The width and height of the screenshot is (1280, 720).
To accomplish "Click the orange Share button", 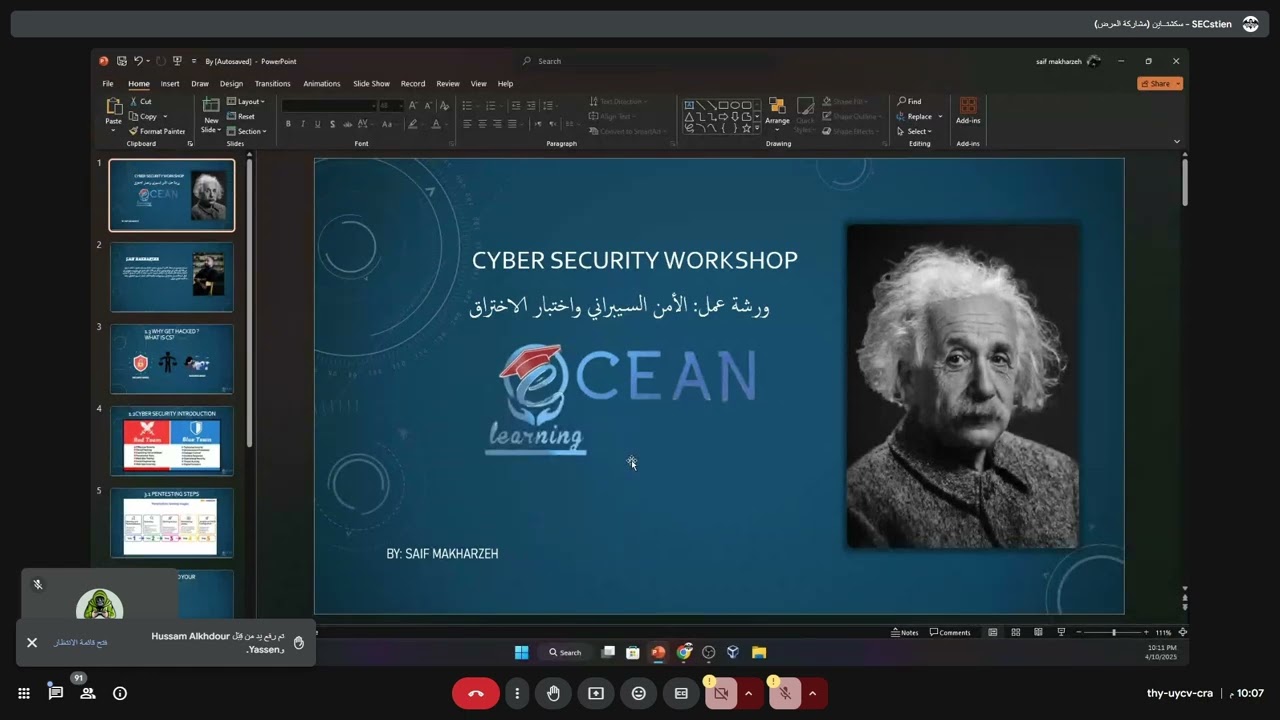I will [x=1160, y=83].
